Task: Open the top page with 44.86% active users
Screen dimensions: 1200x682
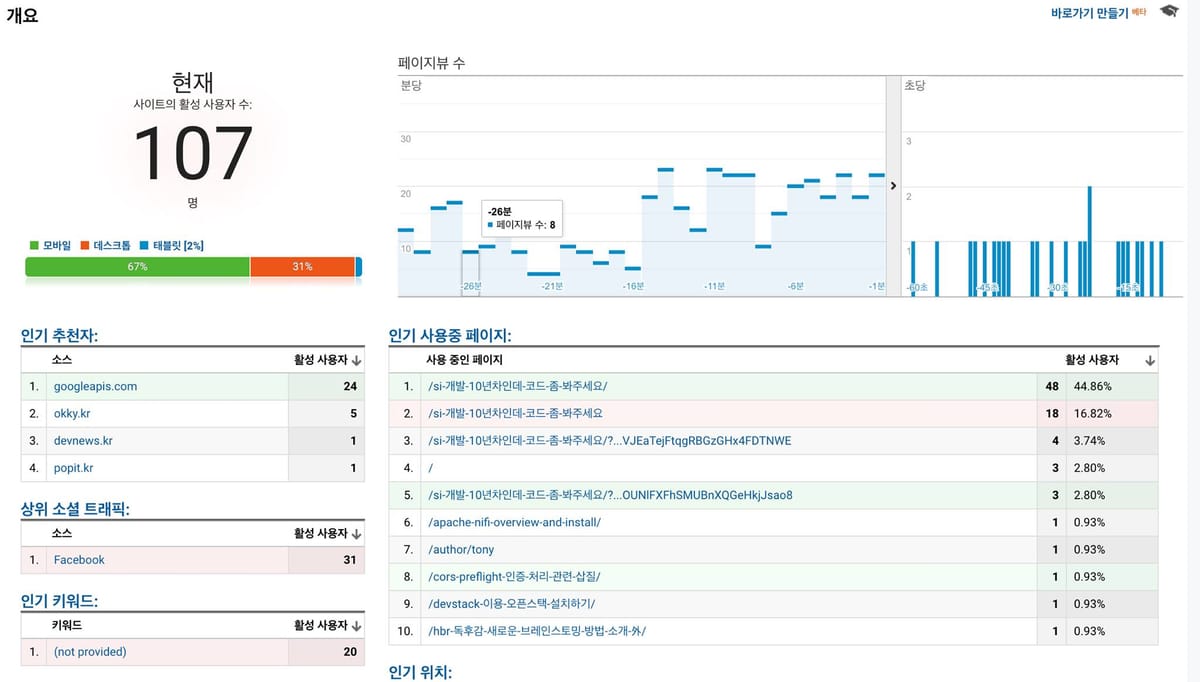Action: point(517,386)
